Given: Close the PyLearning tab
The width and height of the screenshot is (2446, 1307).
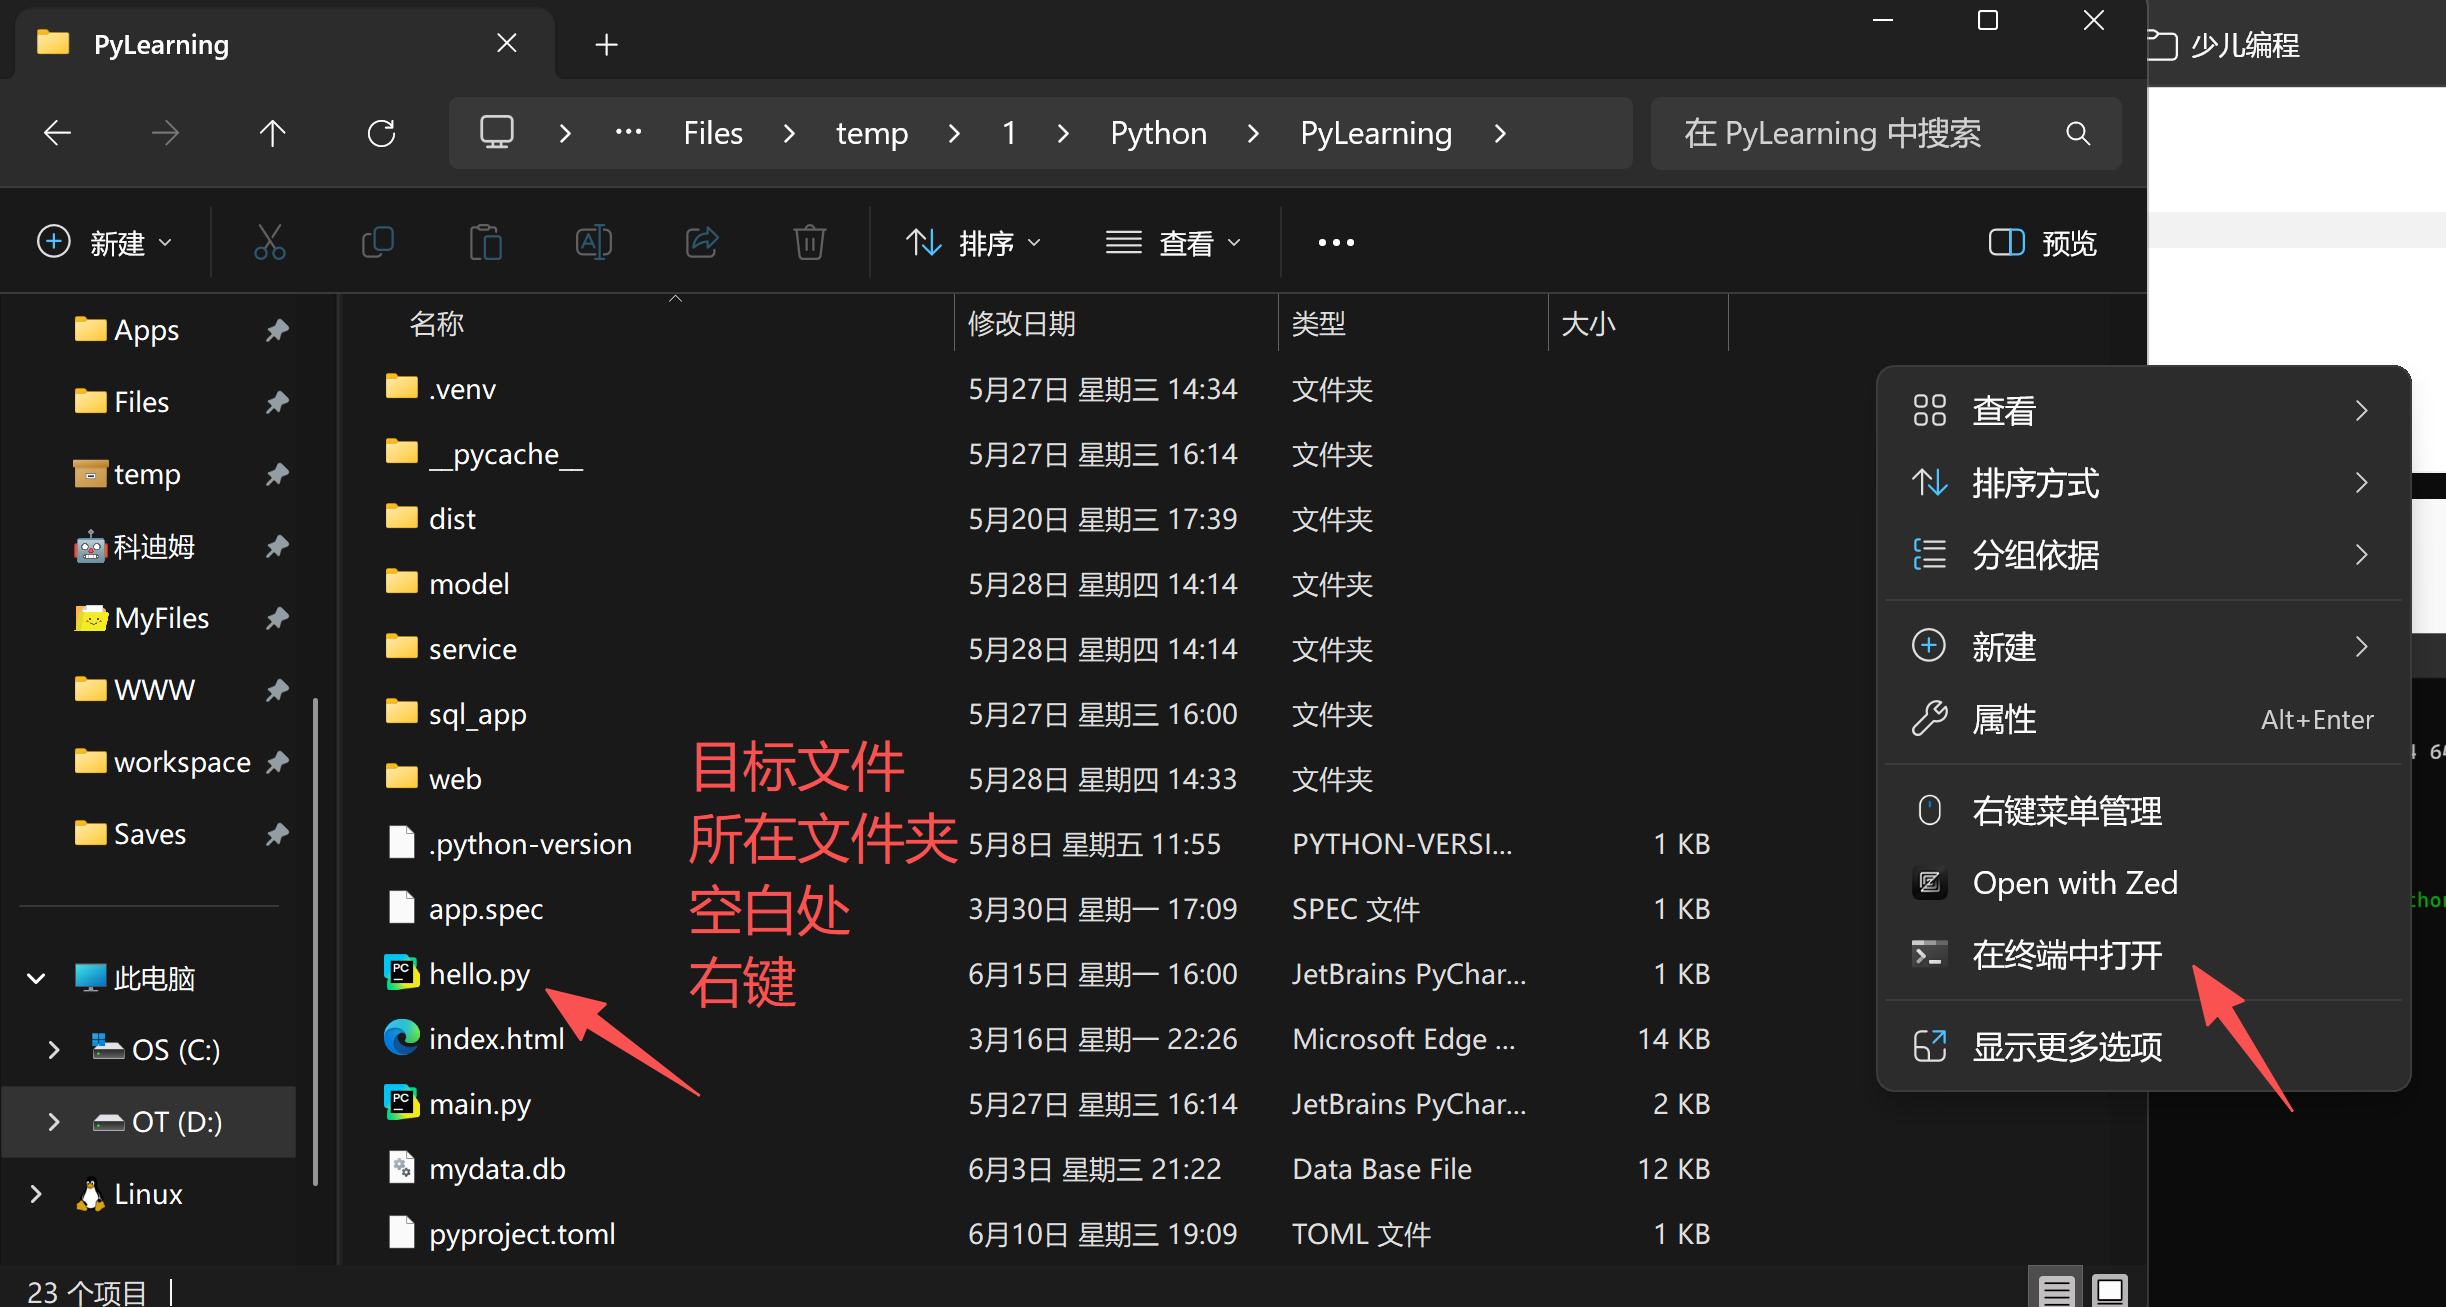Looking at the screenshot, I should [507, 44].
